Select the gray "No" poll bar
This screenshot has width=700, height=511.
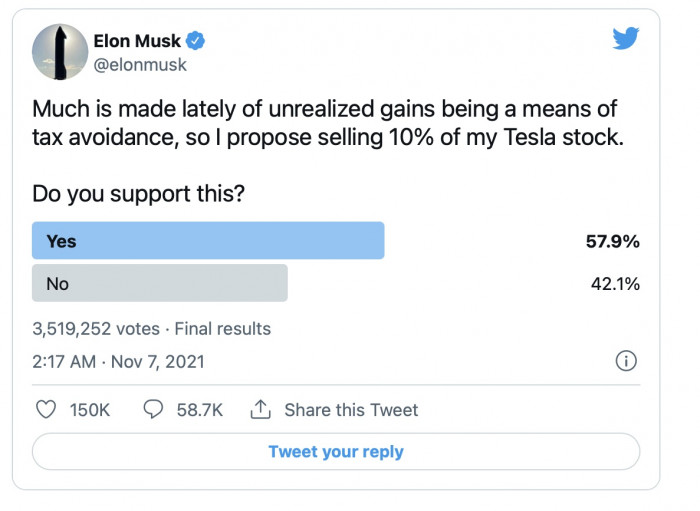coord(160,283)
